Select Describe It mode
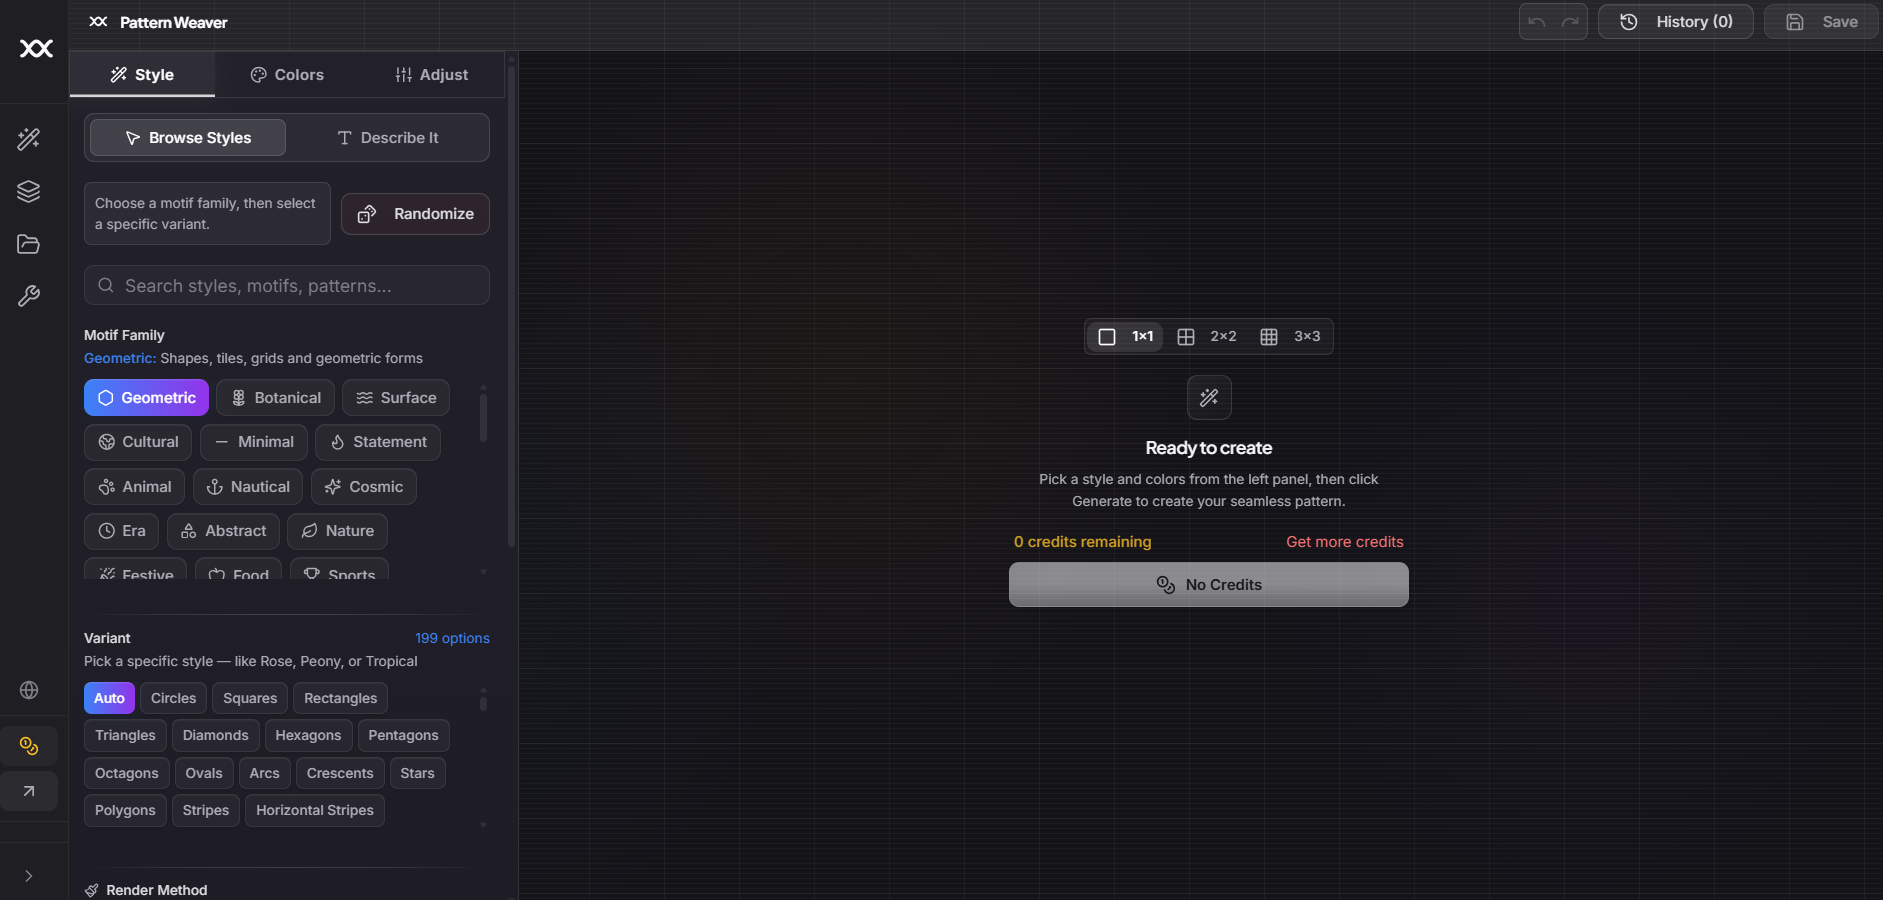This screenshot has height=900, width=1883. coord(388,138)
